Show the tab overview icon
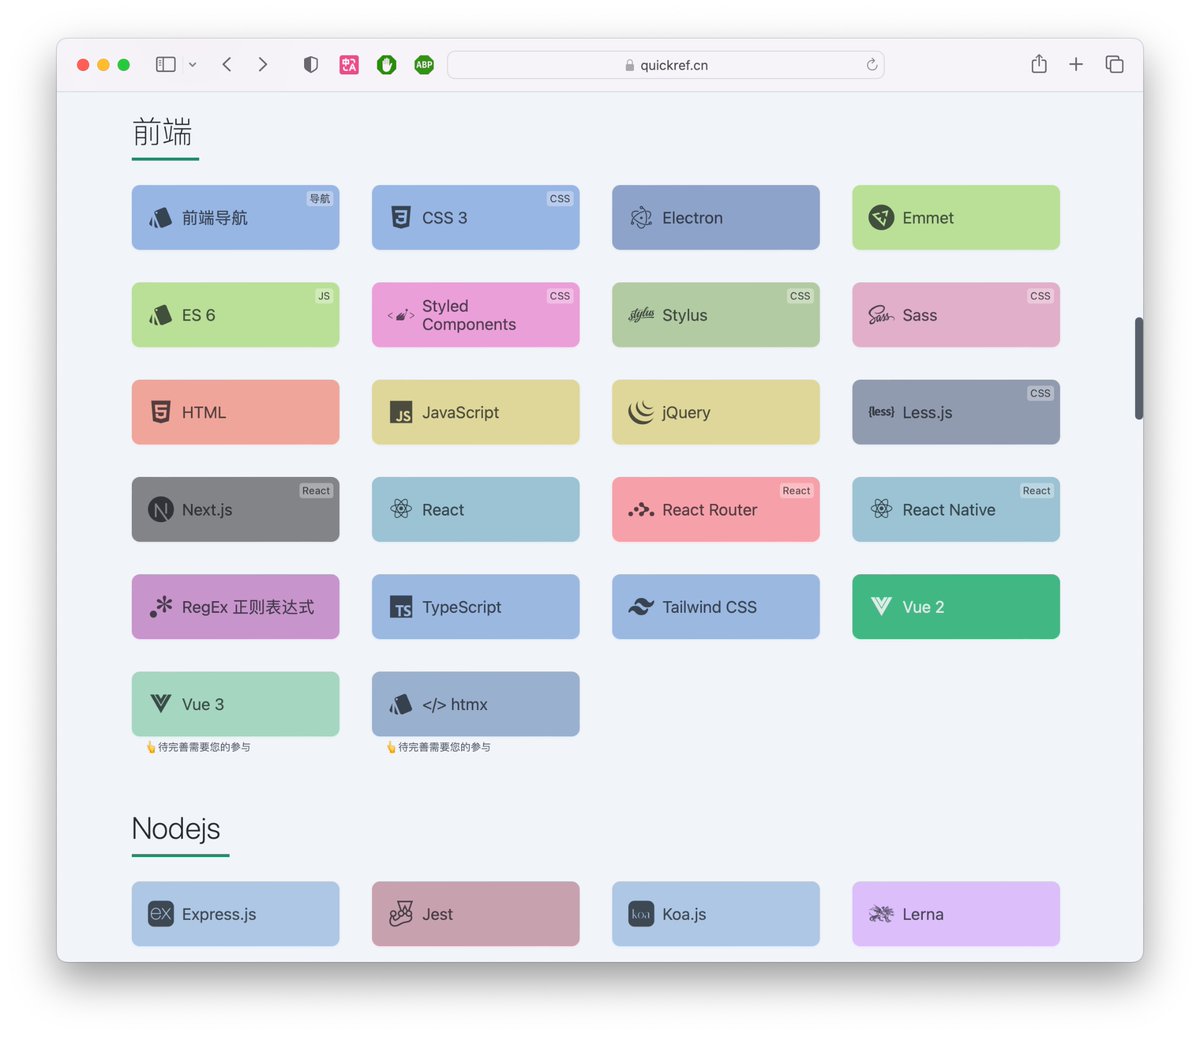Screen dimensions: 1200x1037 coord(1114,64)
